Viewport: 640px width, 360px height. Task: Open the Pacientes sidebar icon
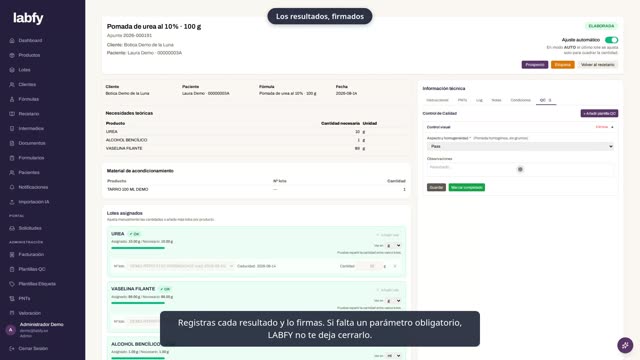click(12, 173)
